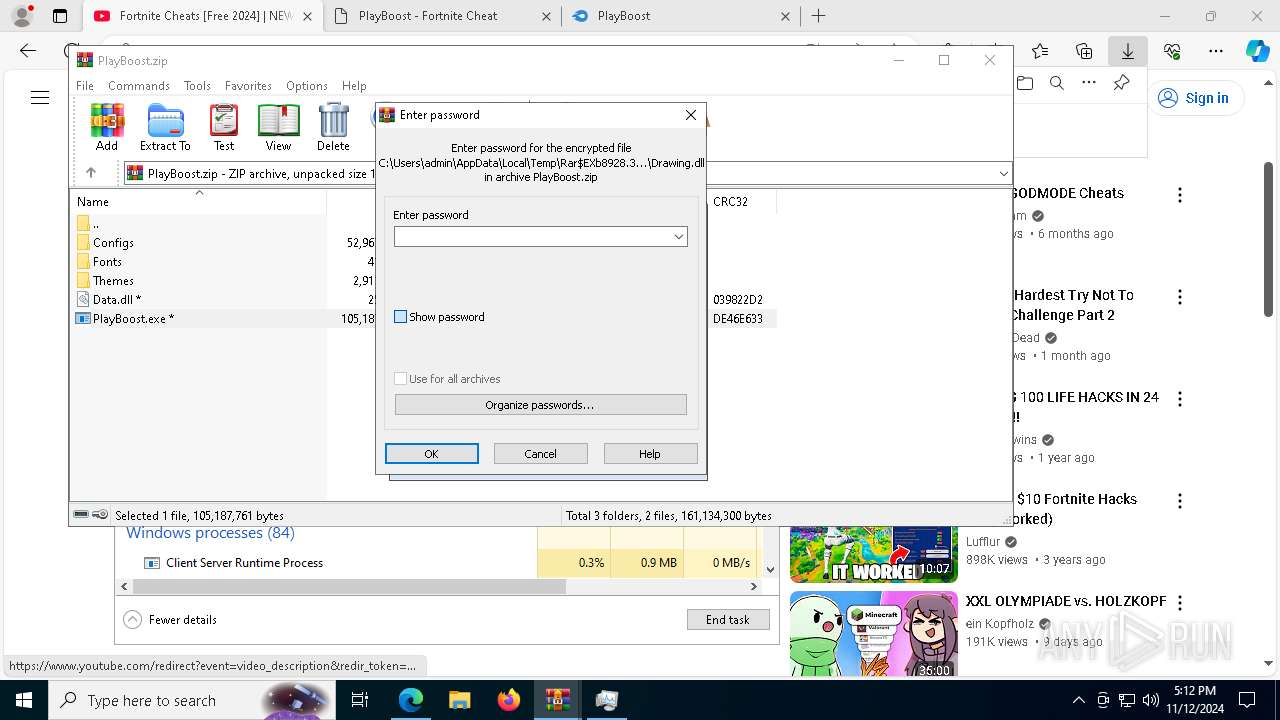Click the Extract To toolbar icon

165,127
